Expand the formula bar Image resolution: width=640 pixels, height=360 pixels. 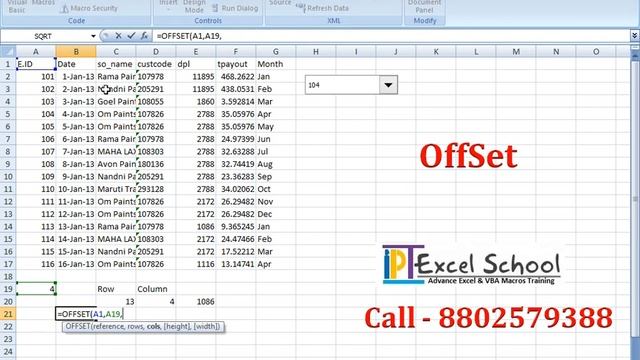click(x=634, y=36)
